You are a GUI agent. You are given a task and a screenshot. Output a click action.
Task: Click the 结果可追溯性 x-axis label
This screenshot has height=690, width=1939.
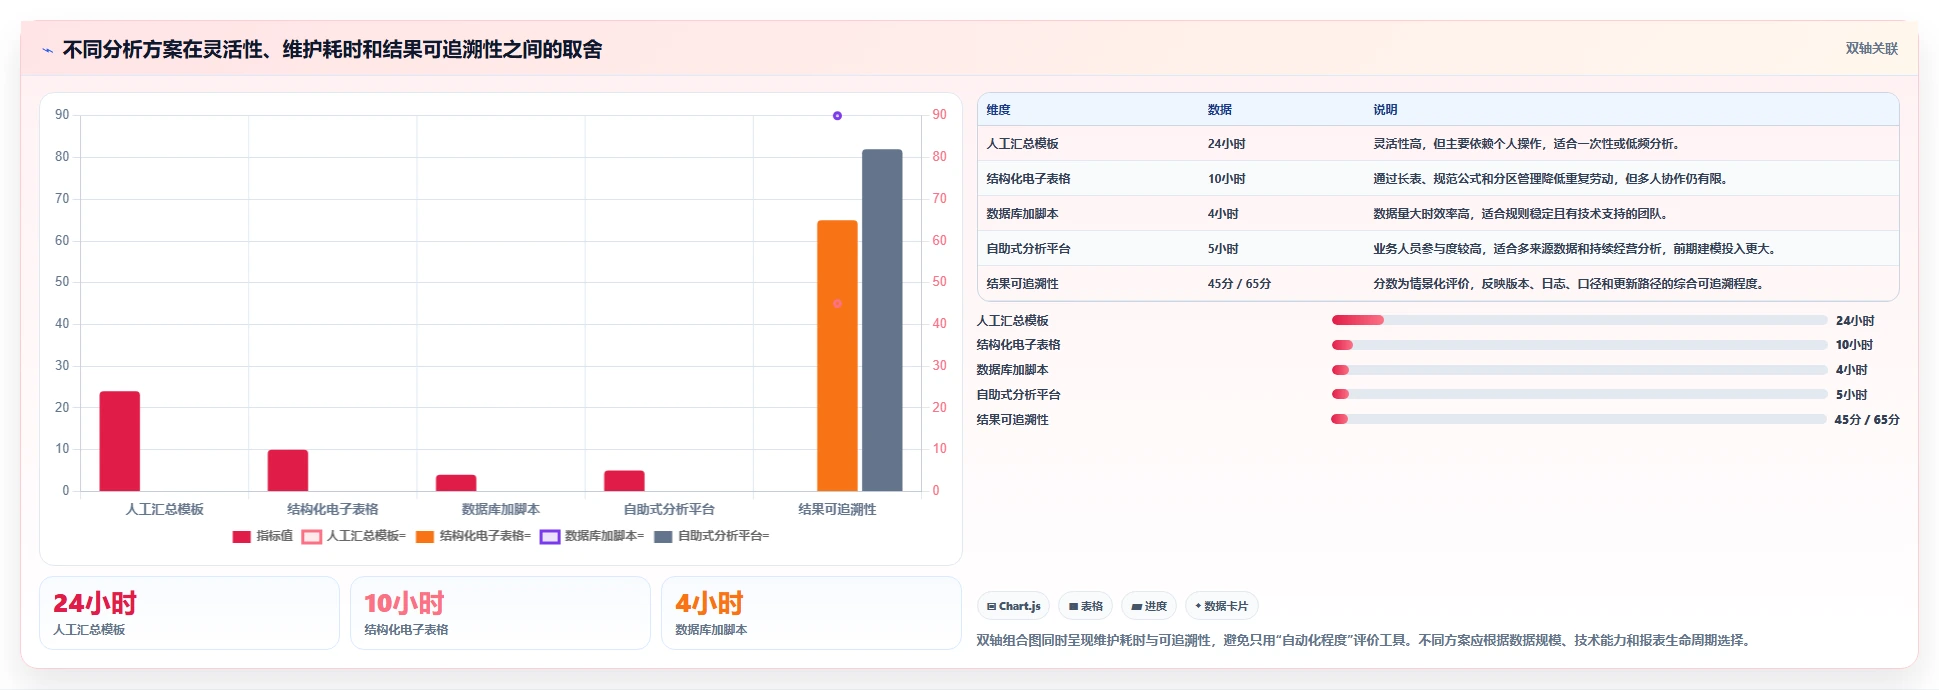tap(837, 509)
